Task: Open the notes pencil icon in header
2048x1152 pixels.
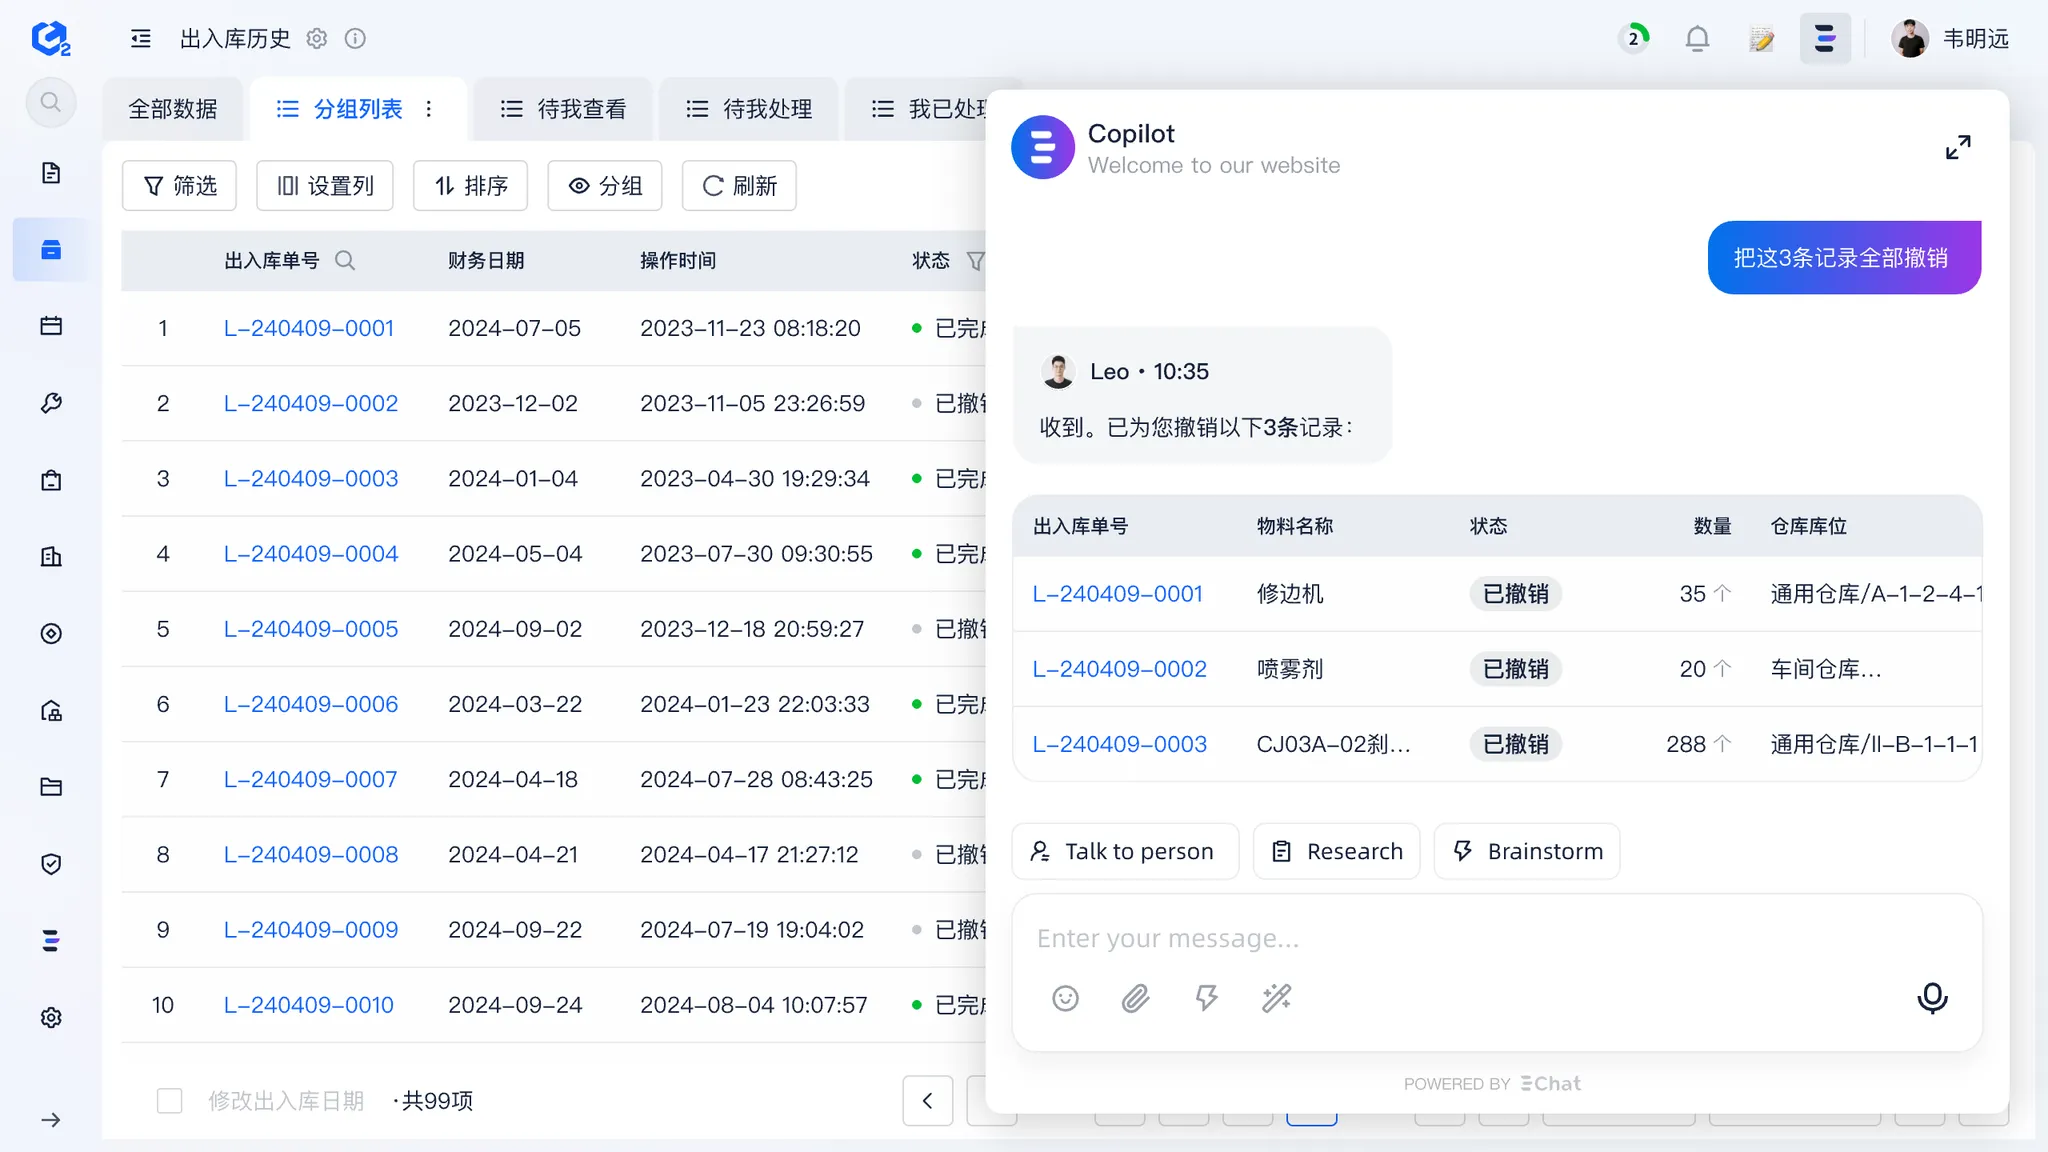Action: point(1761,39)
